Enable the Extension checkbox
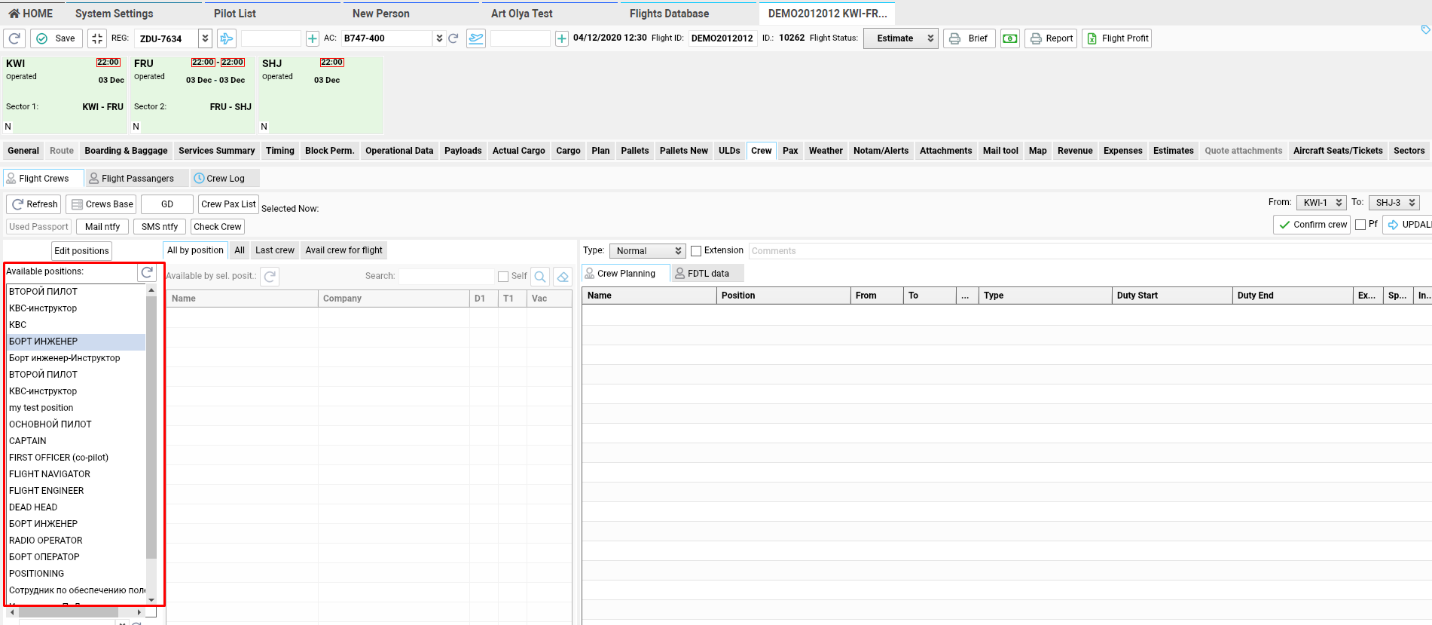The width and height of the screenshot is (1432, 625). click(696, 251)
